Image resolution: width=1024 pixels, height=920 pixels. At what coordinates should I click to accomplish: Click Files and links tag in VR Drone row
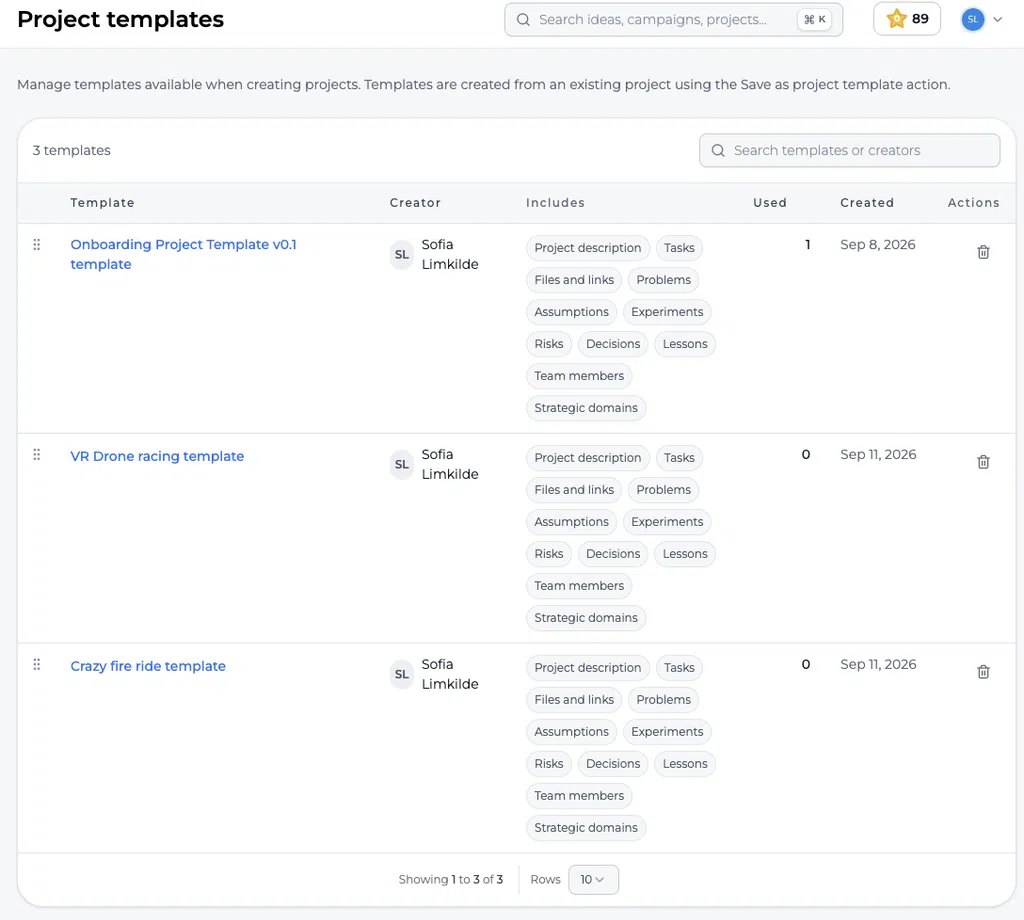[x=574, y=490]
